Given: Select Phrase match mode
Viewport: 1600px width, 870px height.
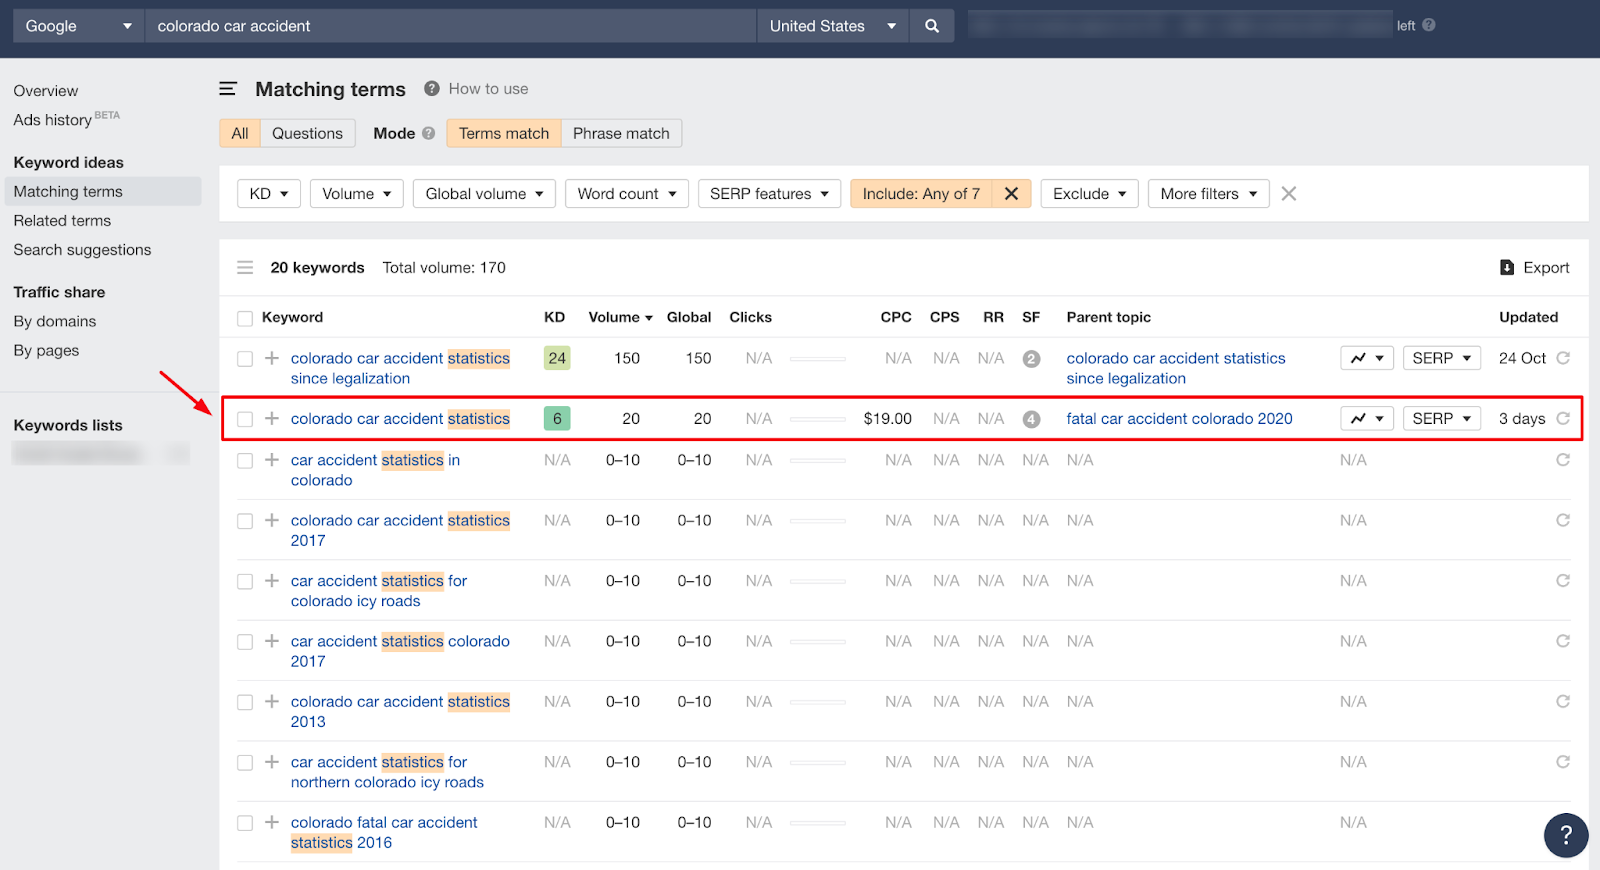Looking at the screenshot, I should (621, 133).
